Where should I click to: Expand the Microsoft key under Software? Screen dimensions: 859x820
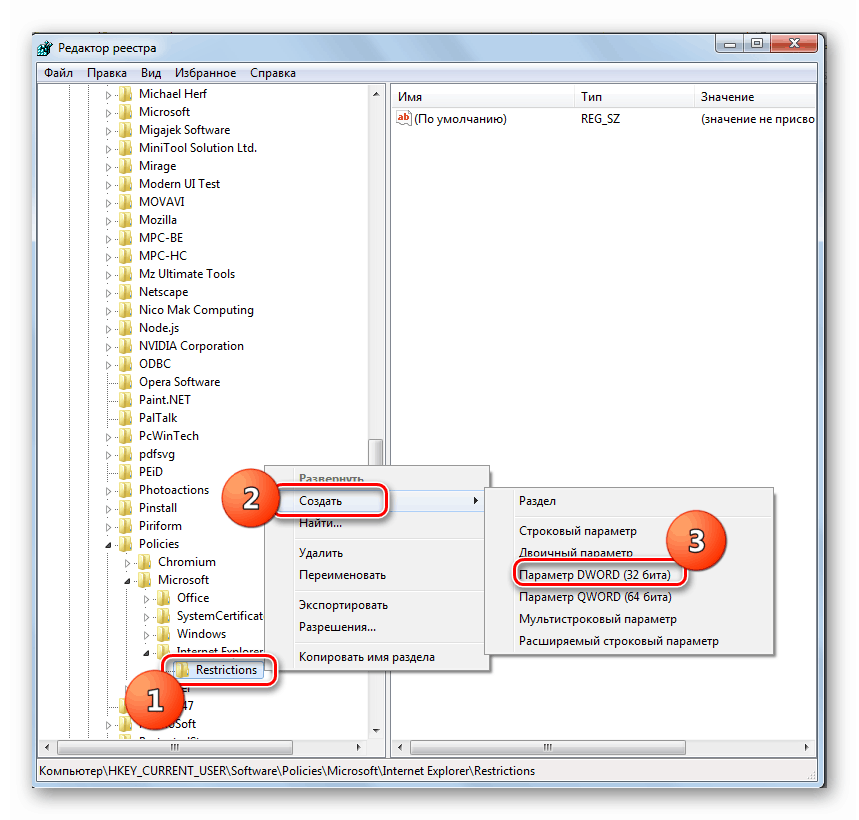click(x=108, y=113)
